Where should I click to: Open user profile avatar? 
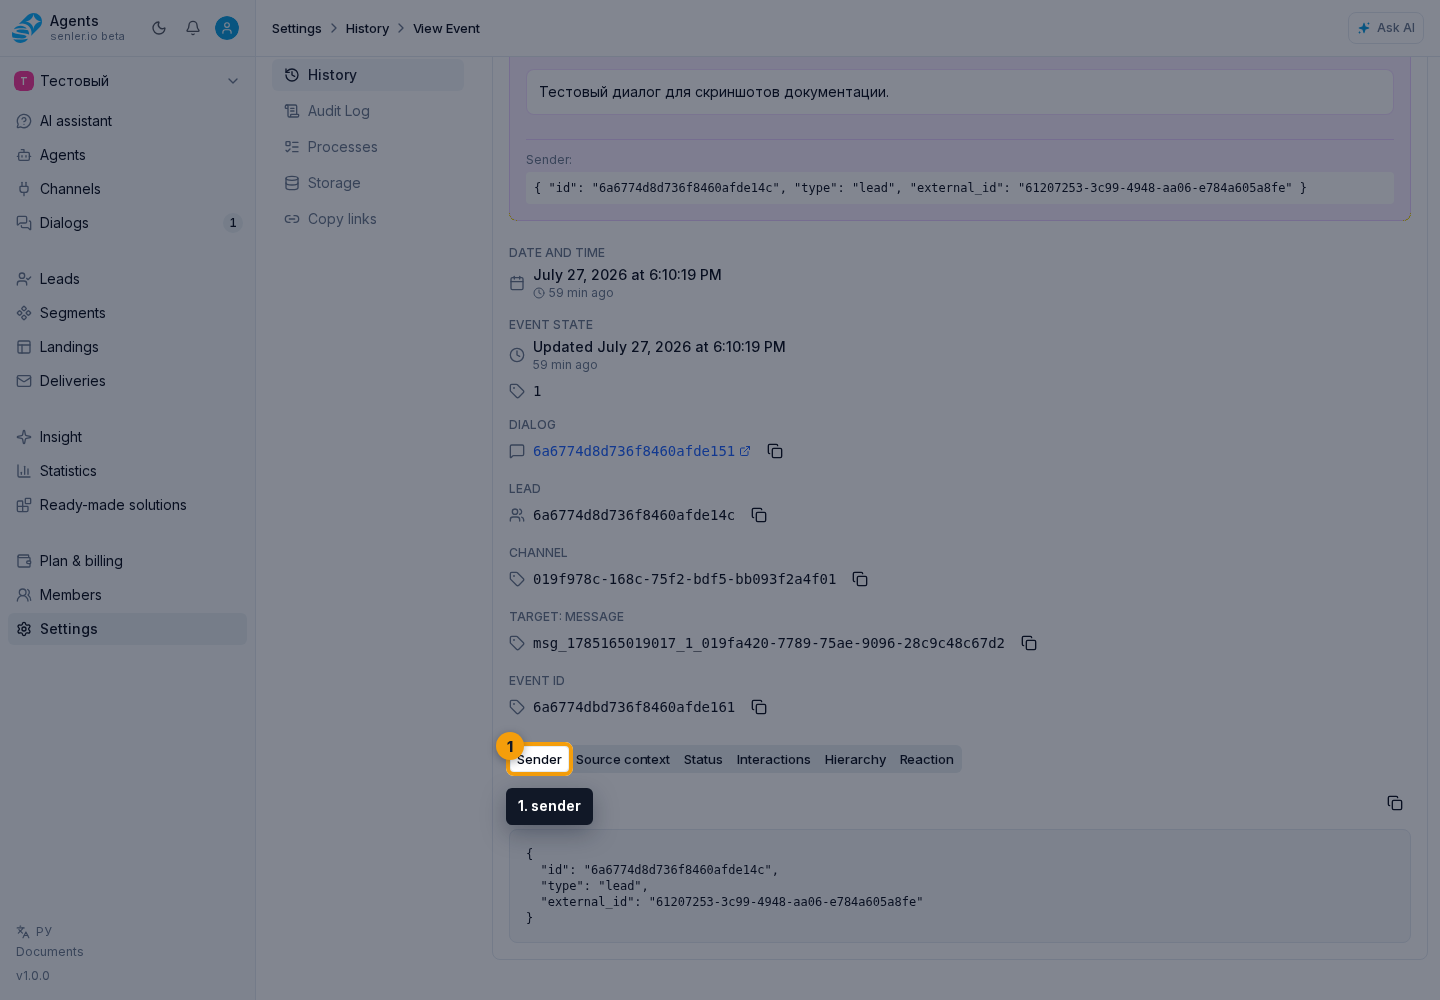point(227,28)
